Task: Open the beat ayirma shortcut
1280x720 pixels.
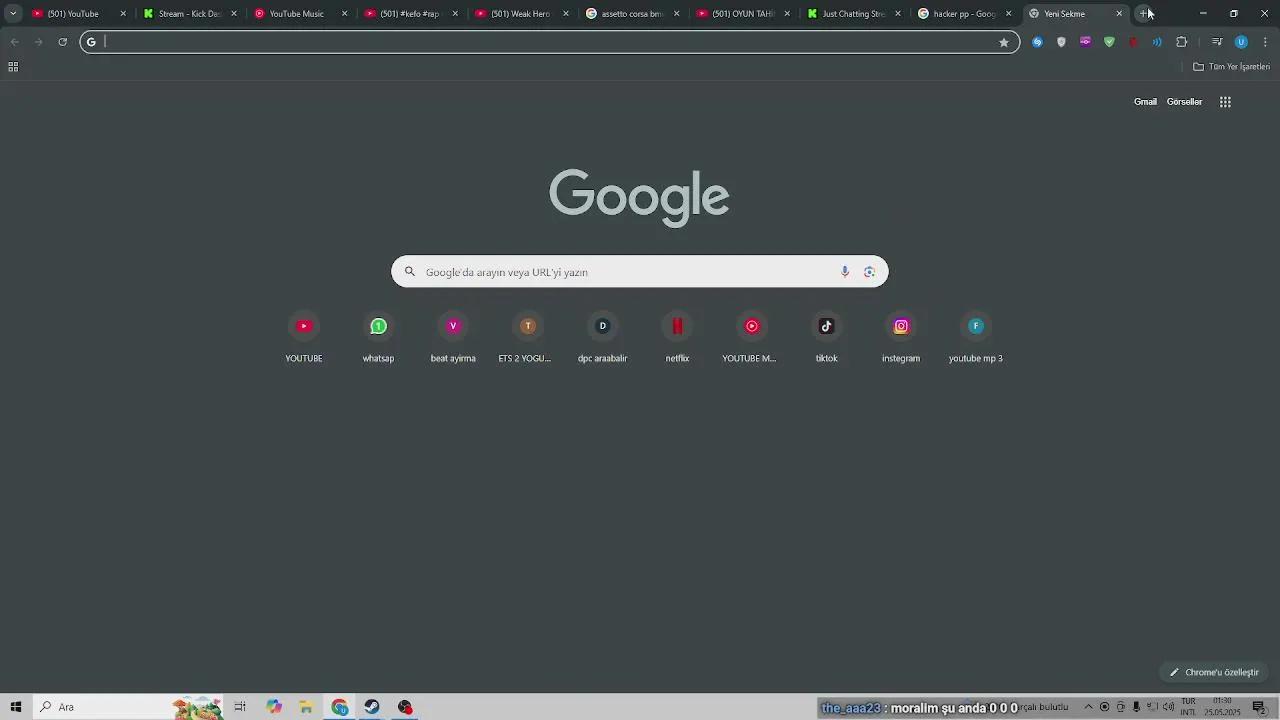Action: pos(453,338)
